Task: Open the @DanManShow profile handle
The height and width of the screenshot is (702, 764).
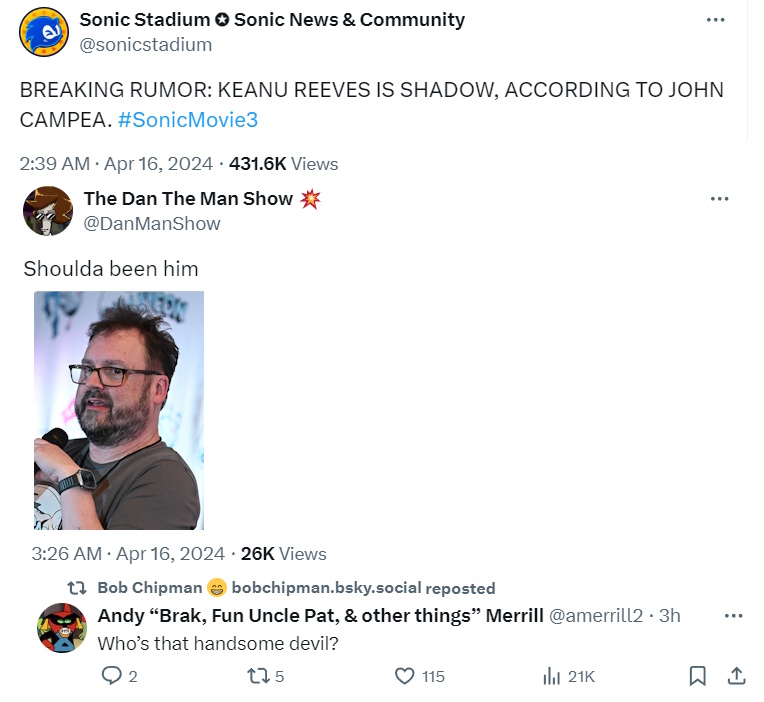Action: (x=152, y=224)
